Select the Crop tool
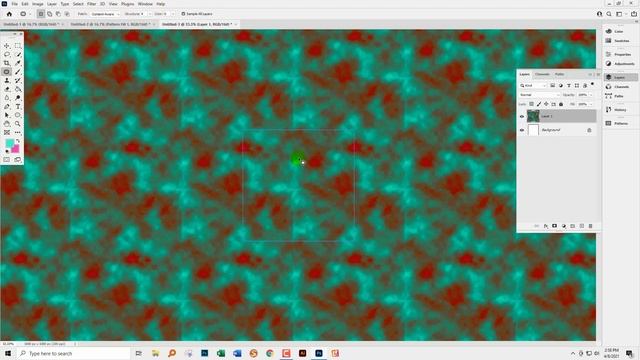The width and height of the screenshot is (640, 360). point(7,63)
